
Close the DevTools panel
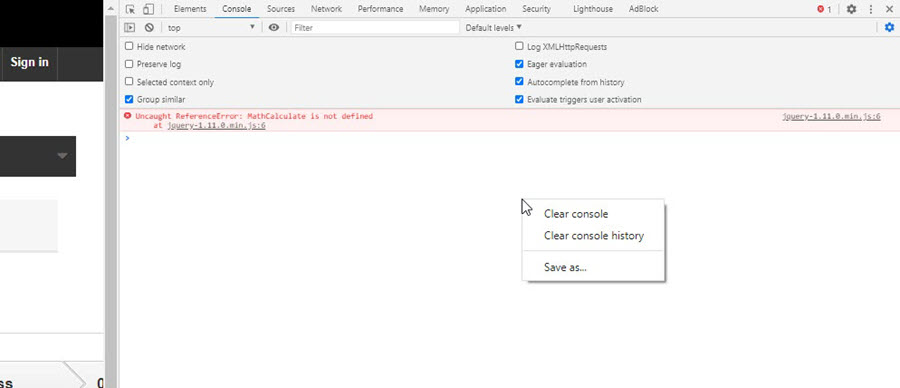point(890,9)
